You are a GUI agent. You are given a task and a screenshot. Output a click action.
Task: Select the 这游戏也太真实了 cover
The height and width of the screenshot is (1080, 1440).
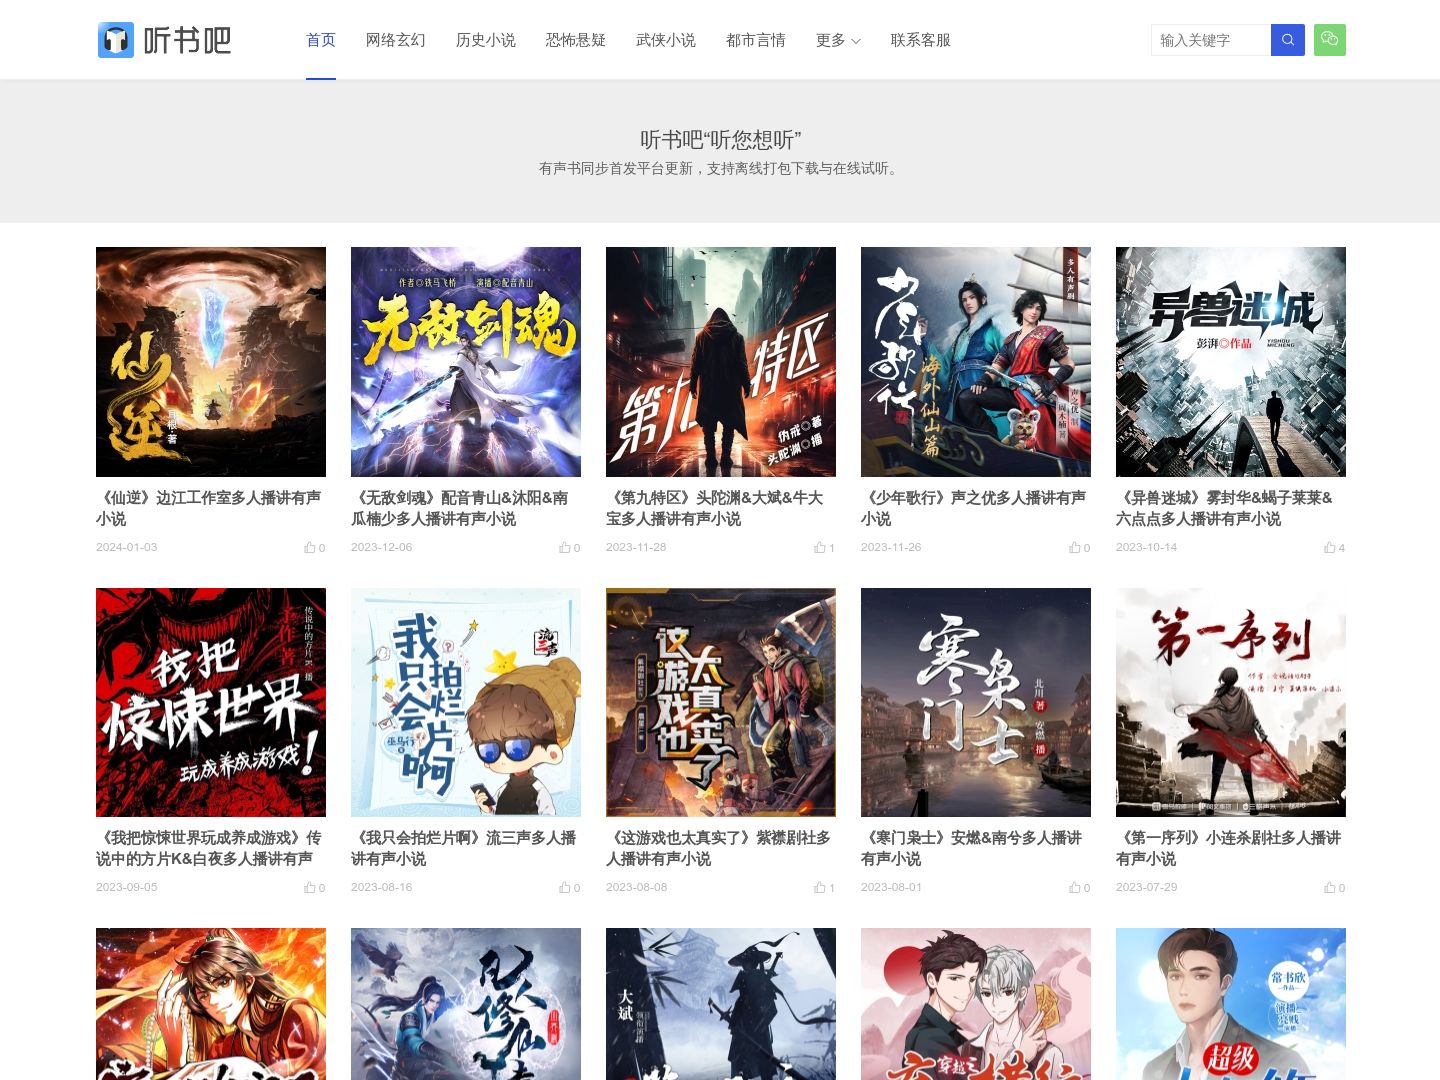click(721, 702)
